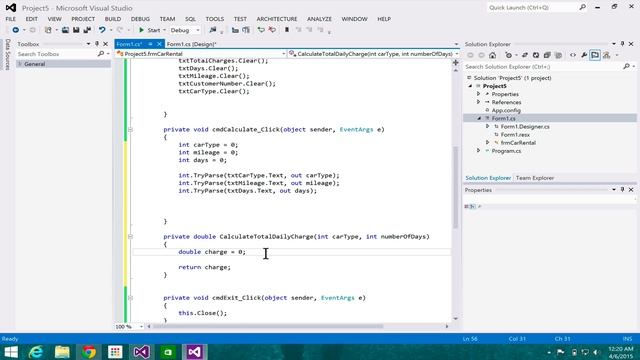
Task: Click the Solution Explorer Refresh icon
Action: (x=536, y=55)
